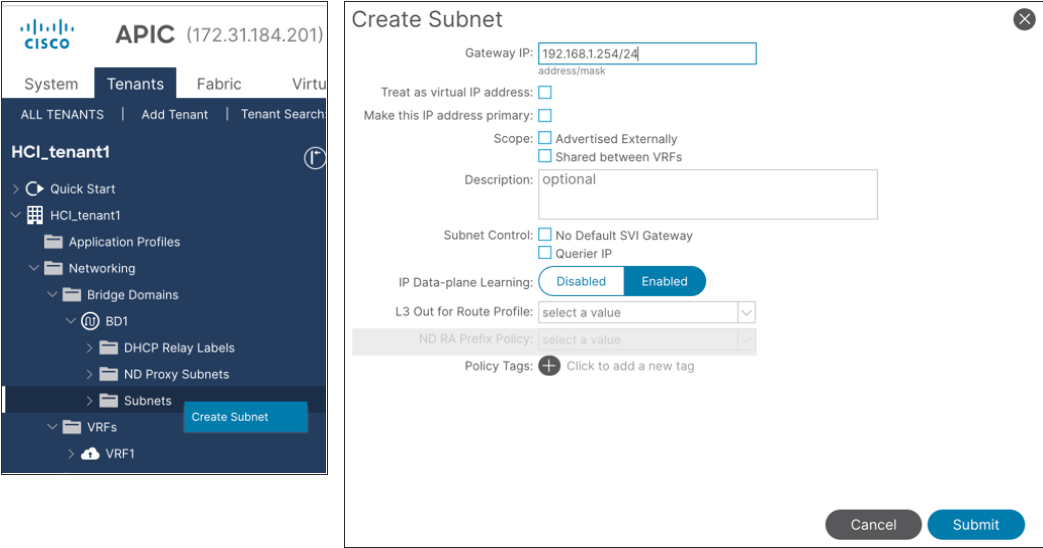This screenshot has height=548, width=1043.
Task: Close the Create Subnet dialog
Action: (1024, 20)
